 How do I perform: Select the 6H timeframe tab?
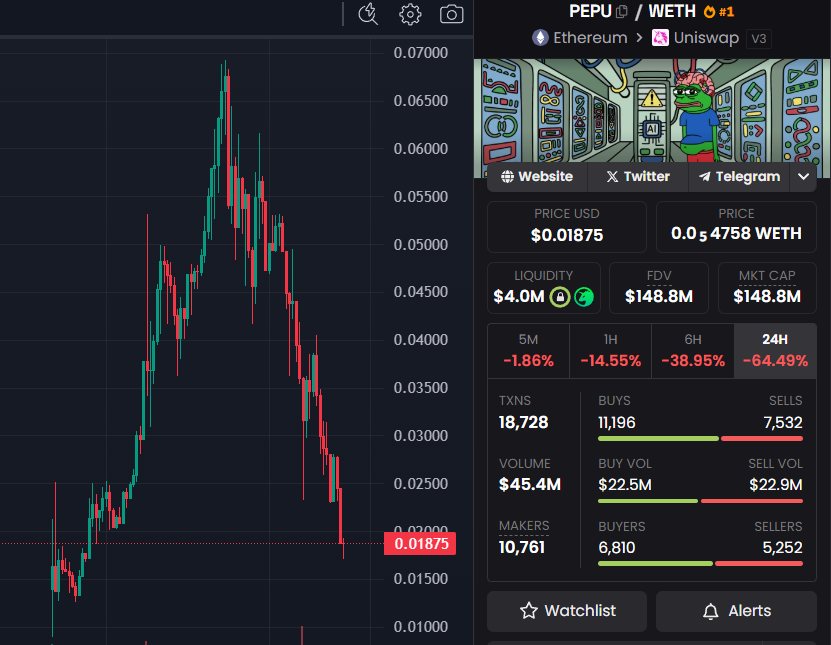(x=693, y=351)
